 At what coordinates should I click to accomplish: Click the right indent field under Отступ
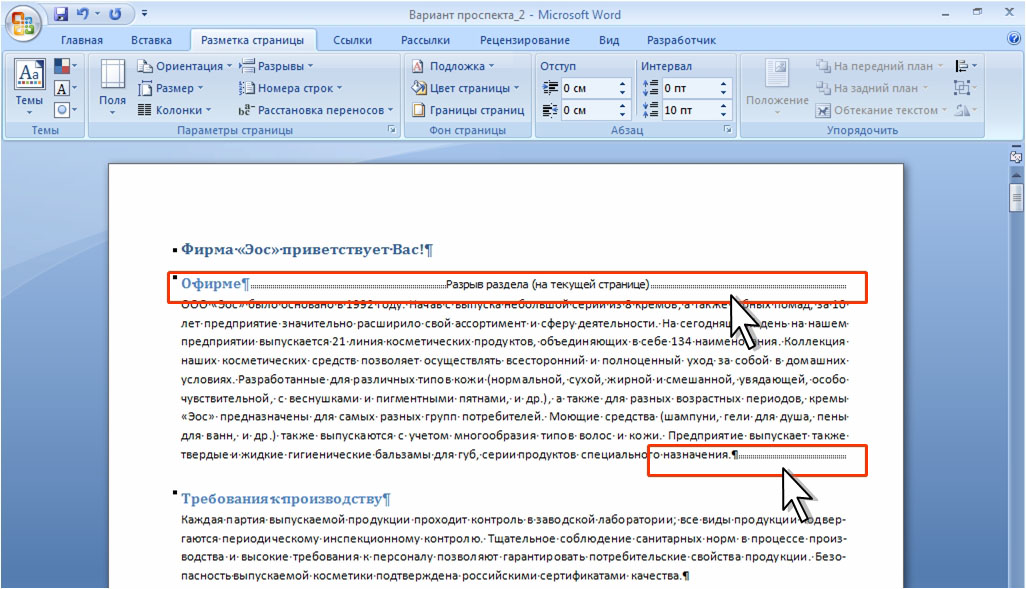(588, 110)
